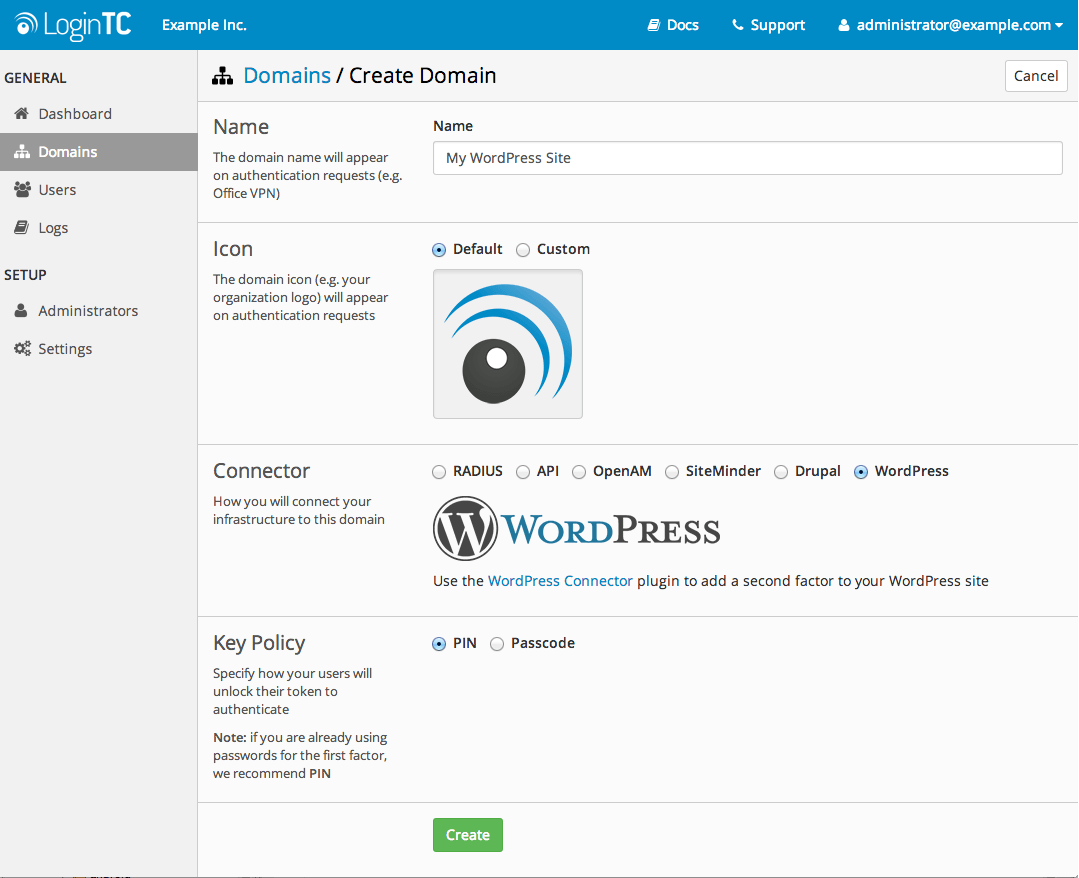The image size is (1079, 878).
Task: Follow the Domains breadcrumb link
Action: click(287, 76)
